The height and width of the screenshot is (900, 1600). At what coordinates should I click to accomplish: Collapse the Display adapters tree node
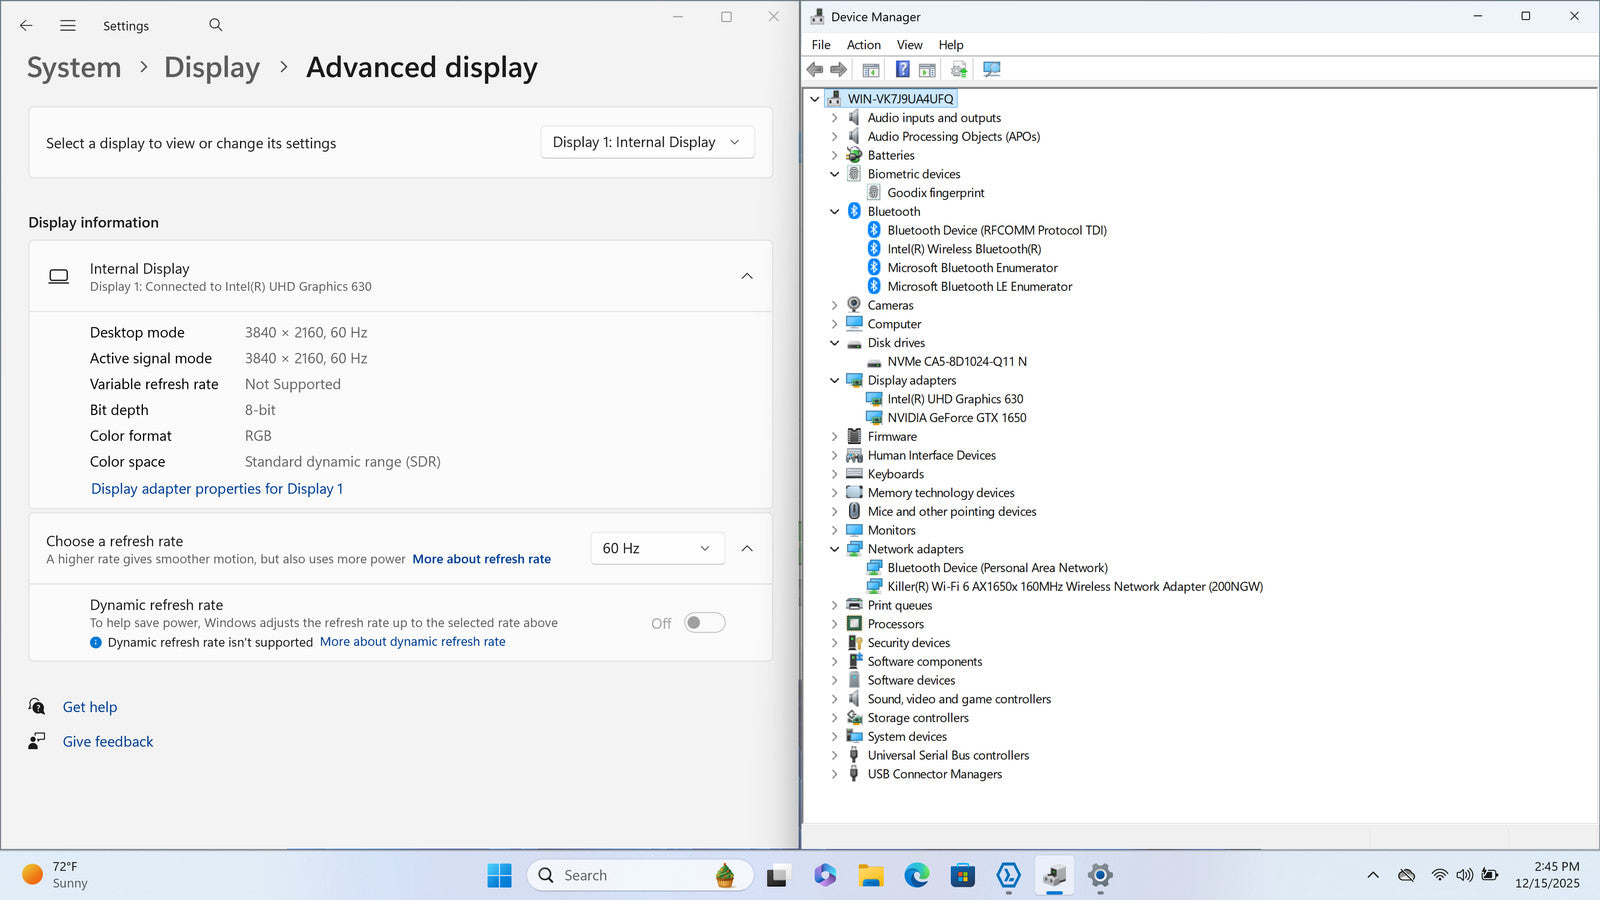click(835, 381)
